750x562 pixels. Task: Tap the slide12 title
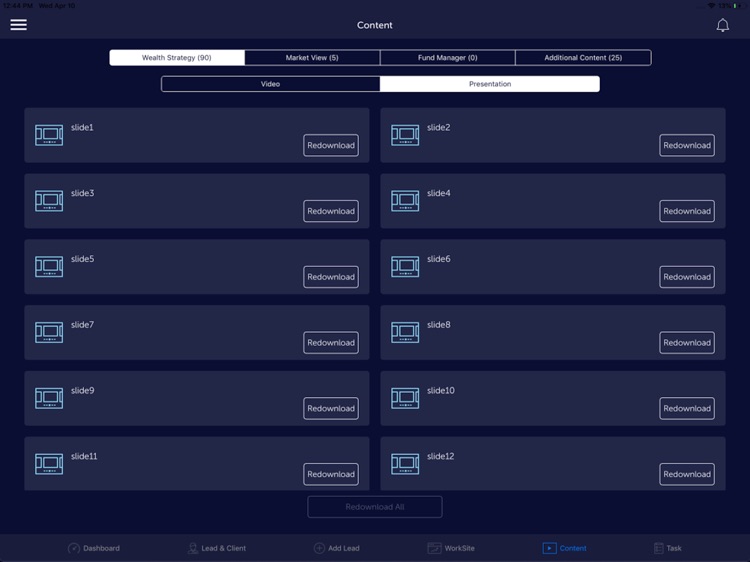tap(441, 456)
